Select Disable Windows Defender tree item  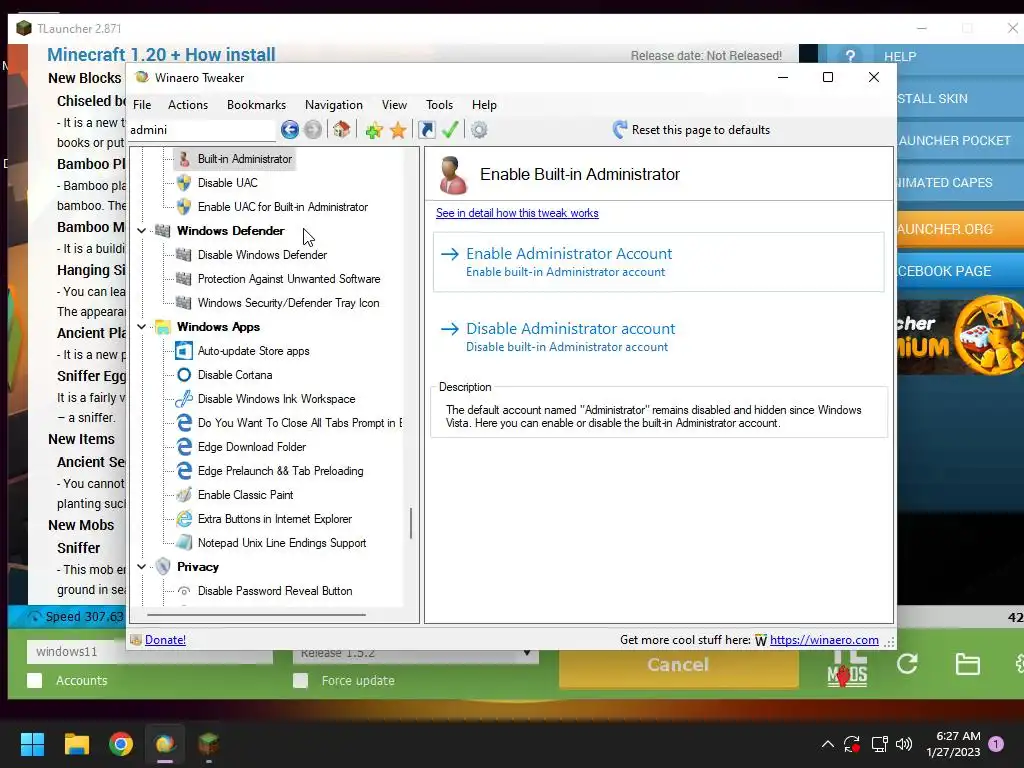(x=263, y=255)
